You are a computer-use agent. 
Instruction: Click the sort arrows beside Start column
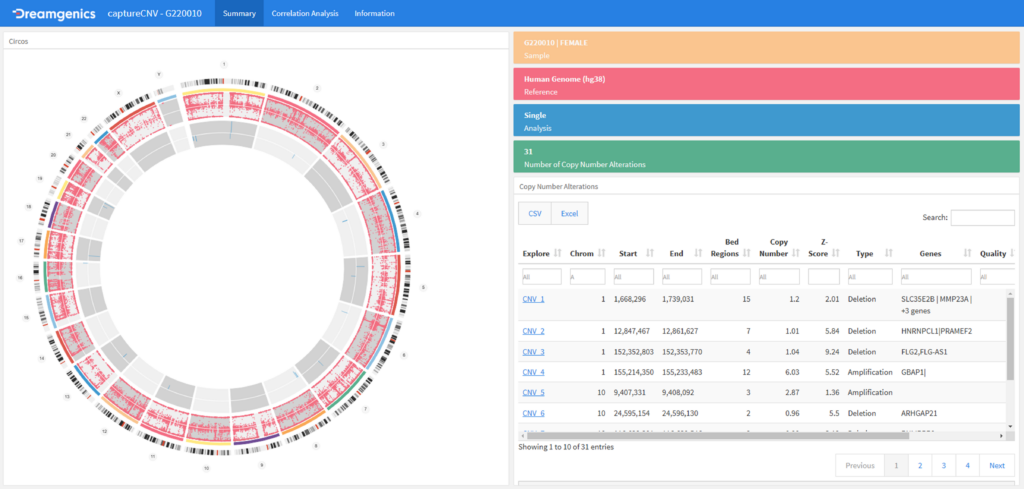[x=650, y=253]
